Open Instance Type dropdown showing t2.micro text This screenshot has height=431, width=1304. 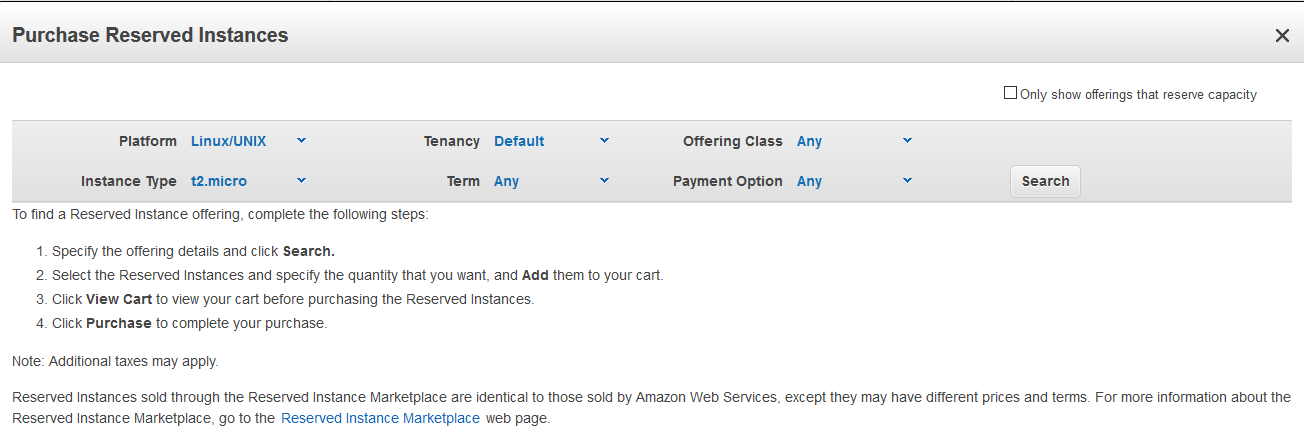219,181
